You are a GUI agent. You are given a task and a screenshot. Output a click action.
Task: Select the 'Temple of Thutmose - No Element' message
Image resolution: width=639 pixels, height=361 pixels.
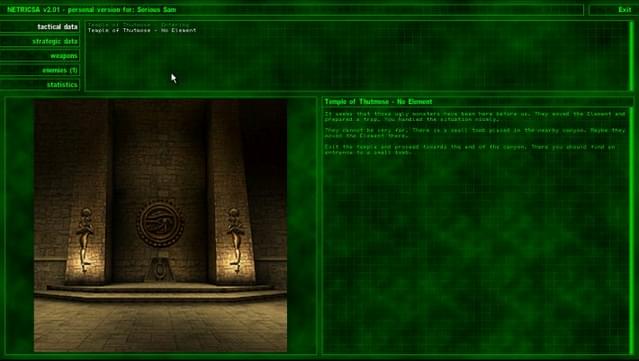click(x=142, y=30)
